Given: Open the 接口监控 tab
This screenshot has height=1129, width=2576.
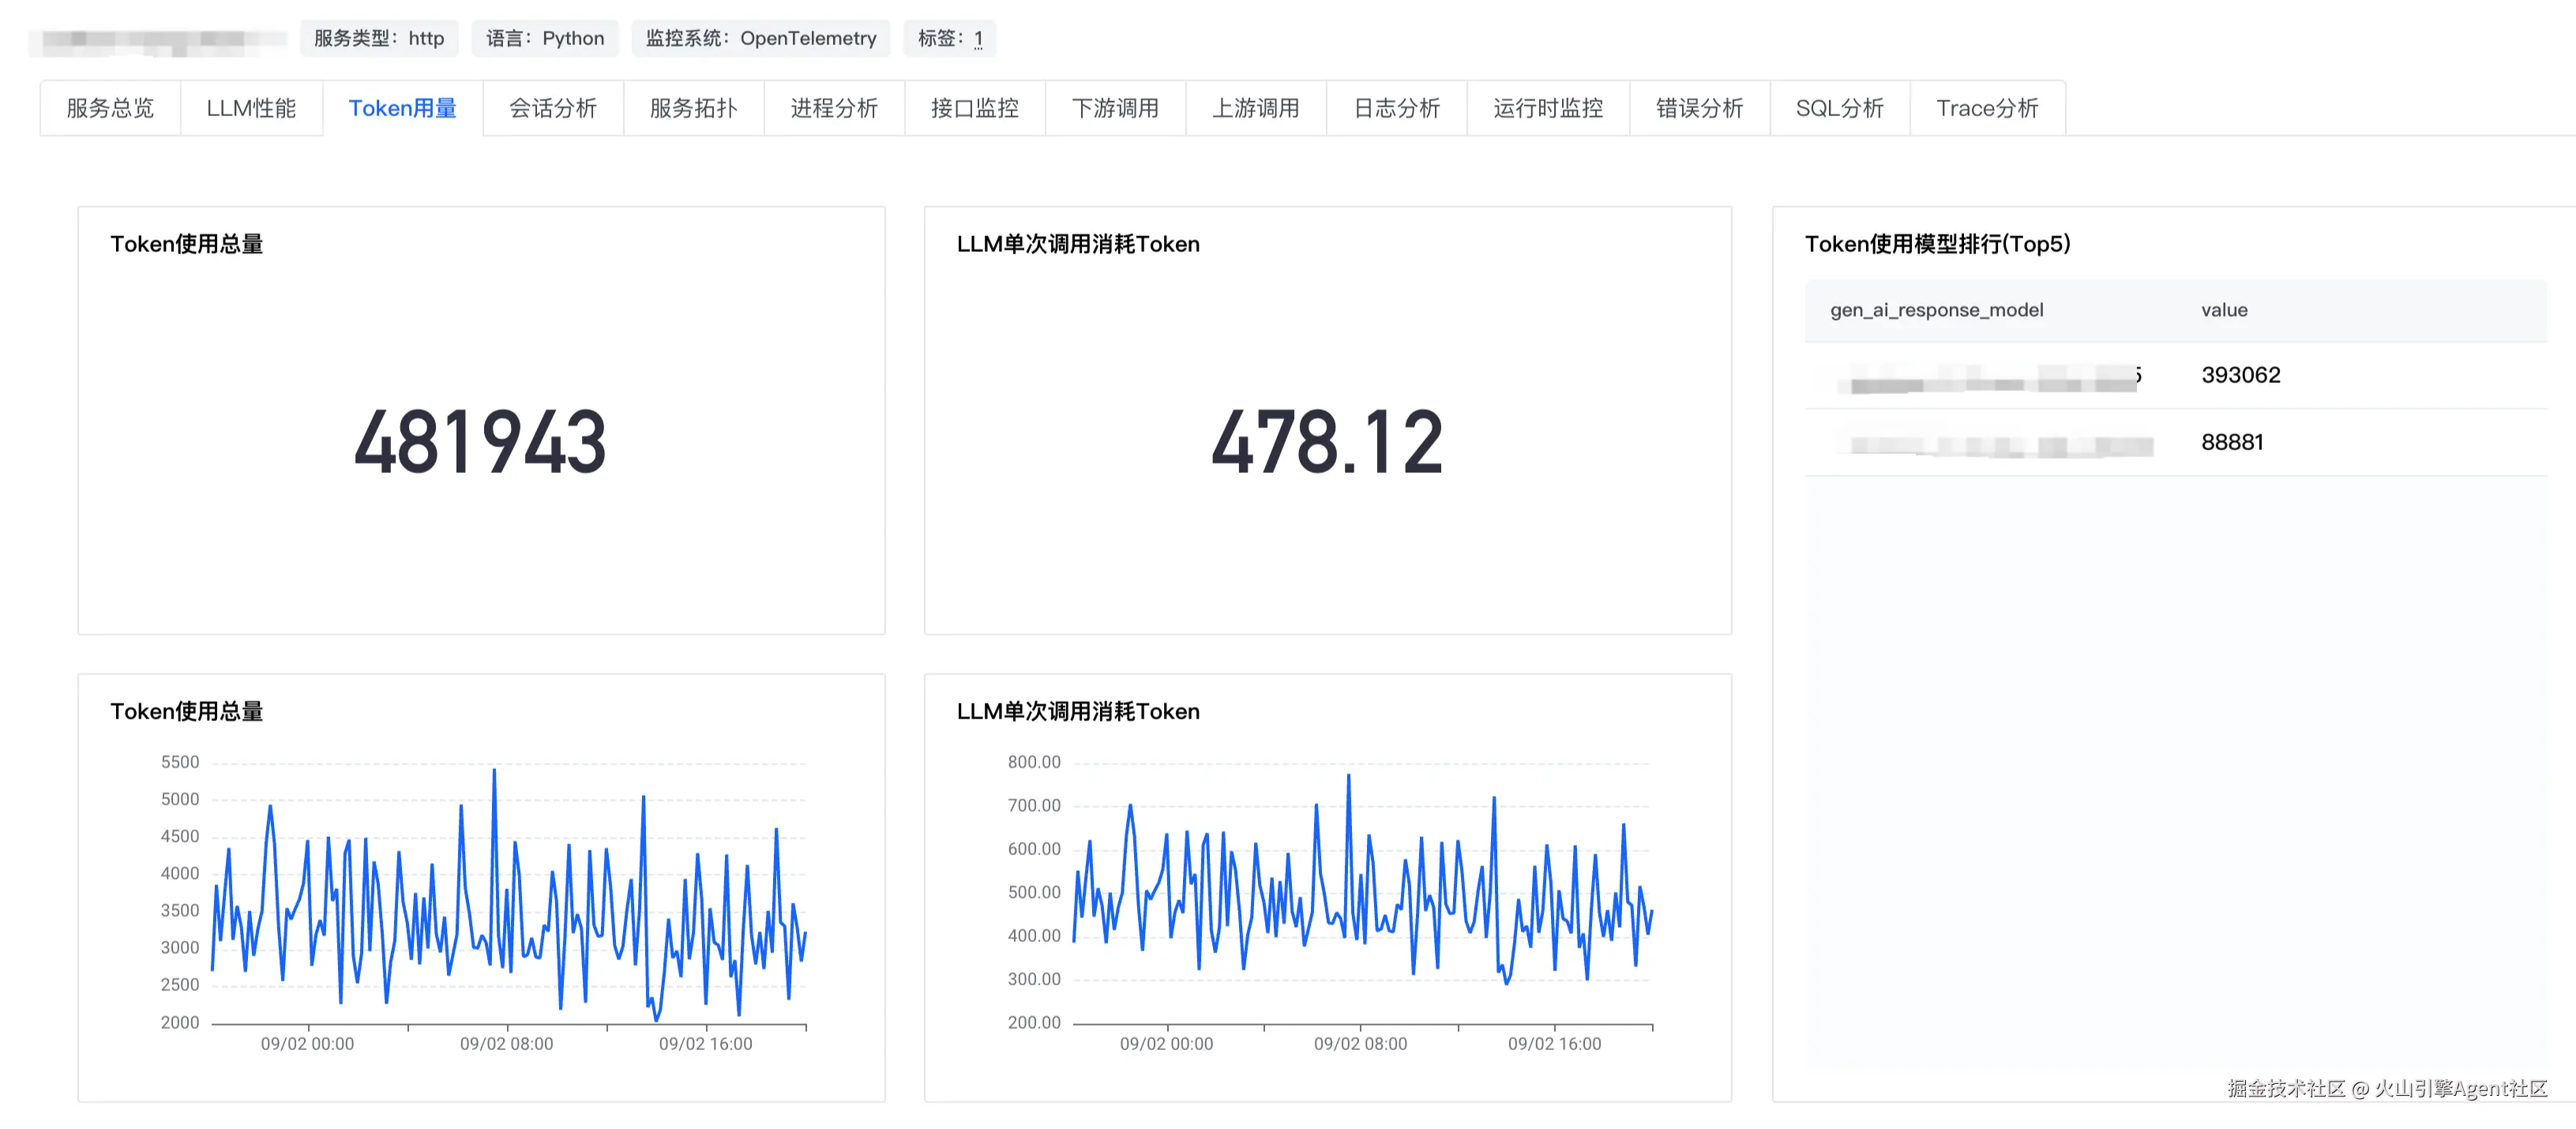Looking at the screenshot, I should [x=974, y=108].
